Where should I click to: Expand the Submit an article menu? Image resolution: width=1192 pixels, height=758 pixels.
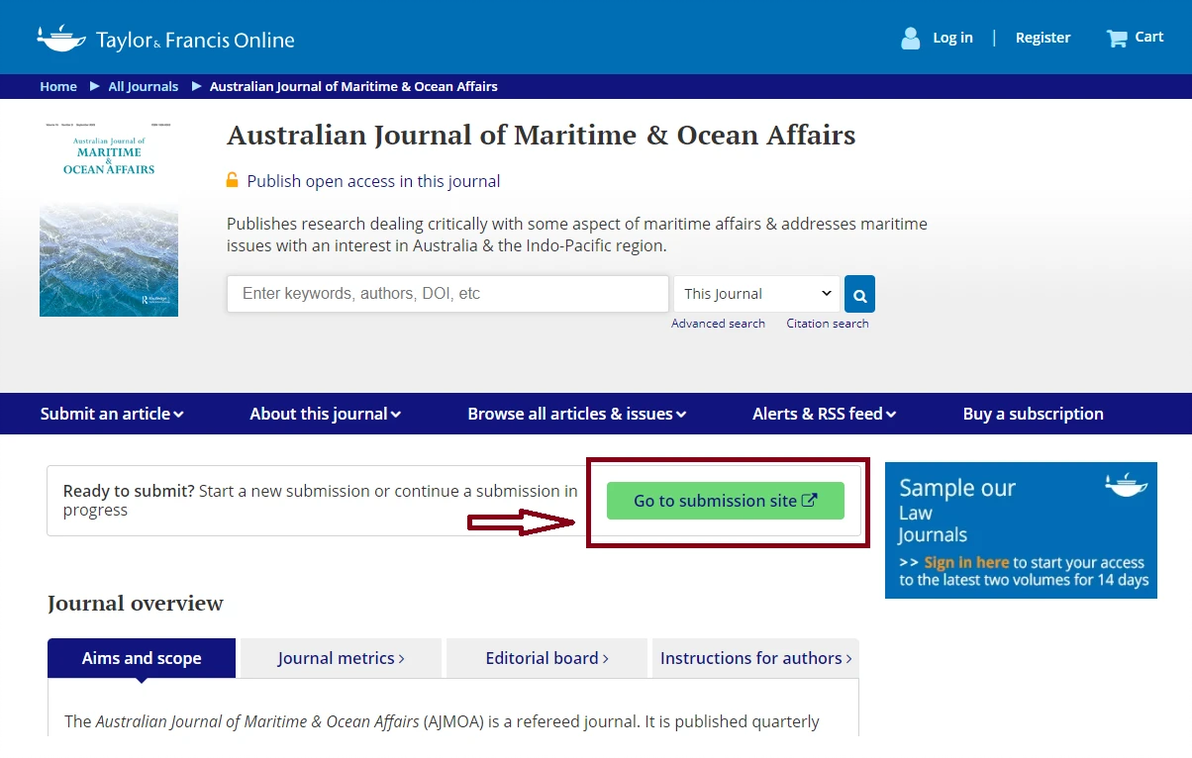(112, 414)
